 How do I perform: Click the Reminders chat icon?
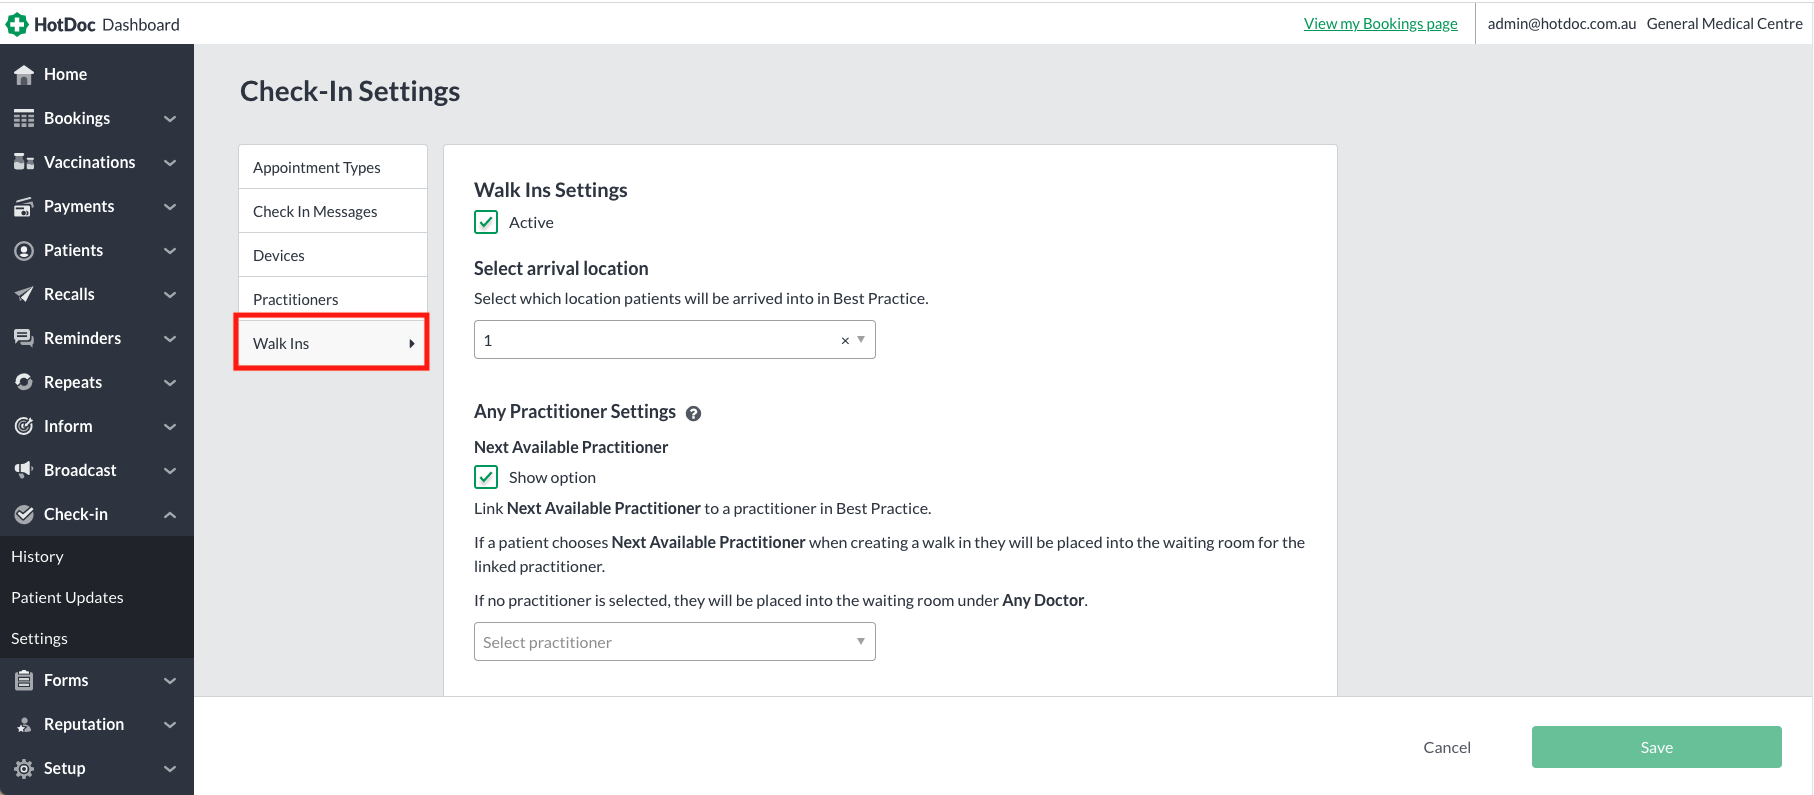(24, 338)
